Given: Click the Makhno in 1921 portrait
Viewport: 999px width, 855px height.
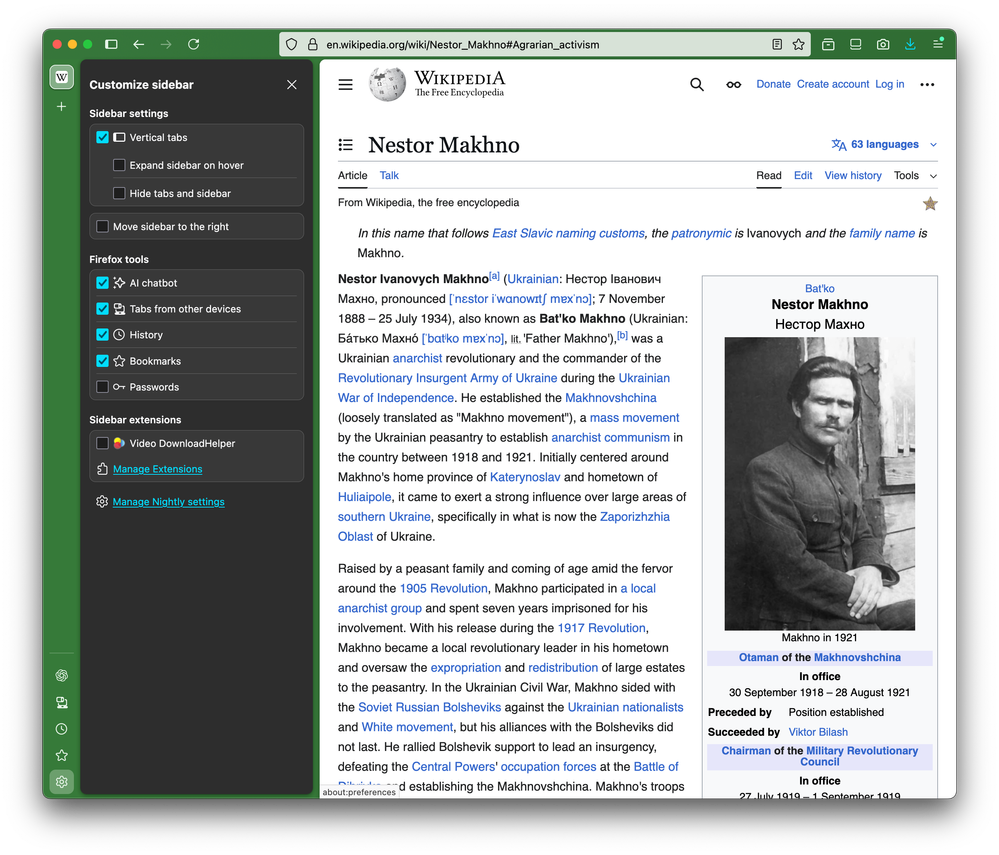Looking at the screenshot, I should 819,483.
